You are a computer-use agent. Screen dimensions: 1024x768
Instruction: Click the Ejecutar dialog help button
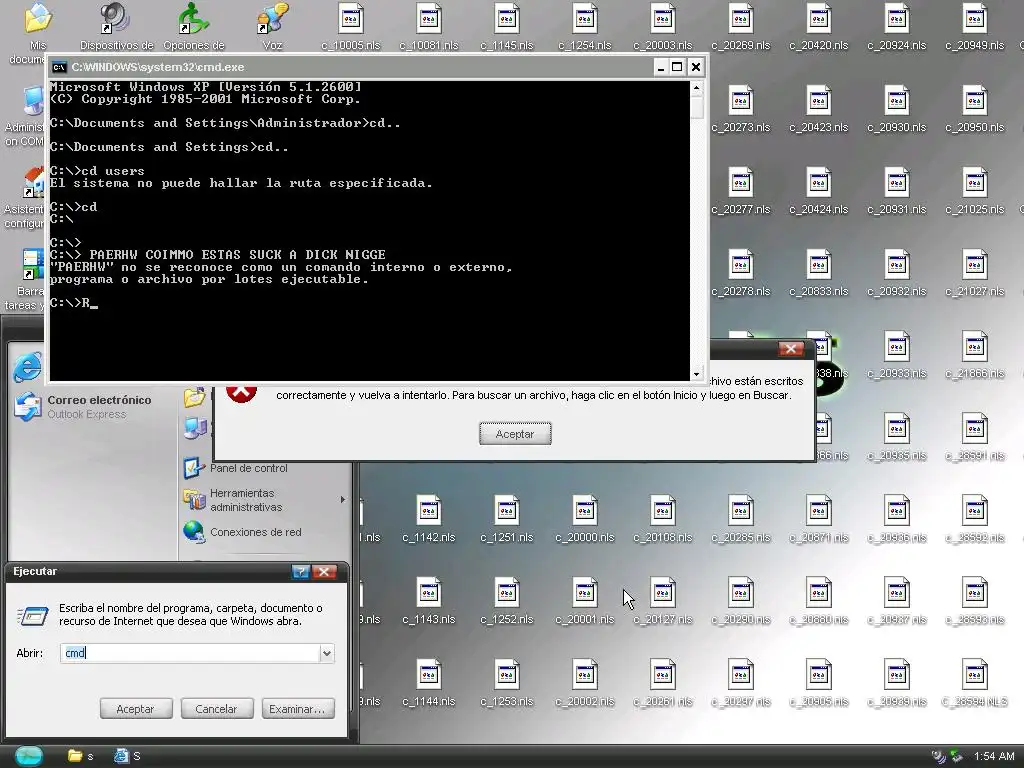pyautogui.click(x=300, y=572)
